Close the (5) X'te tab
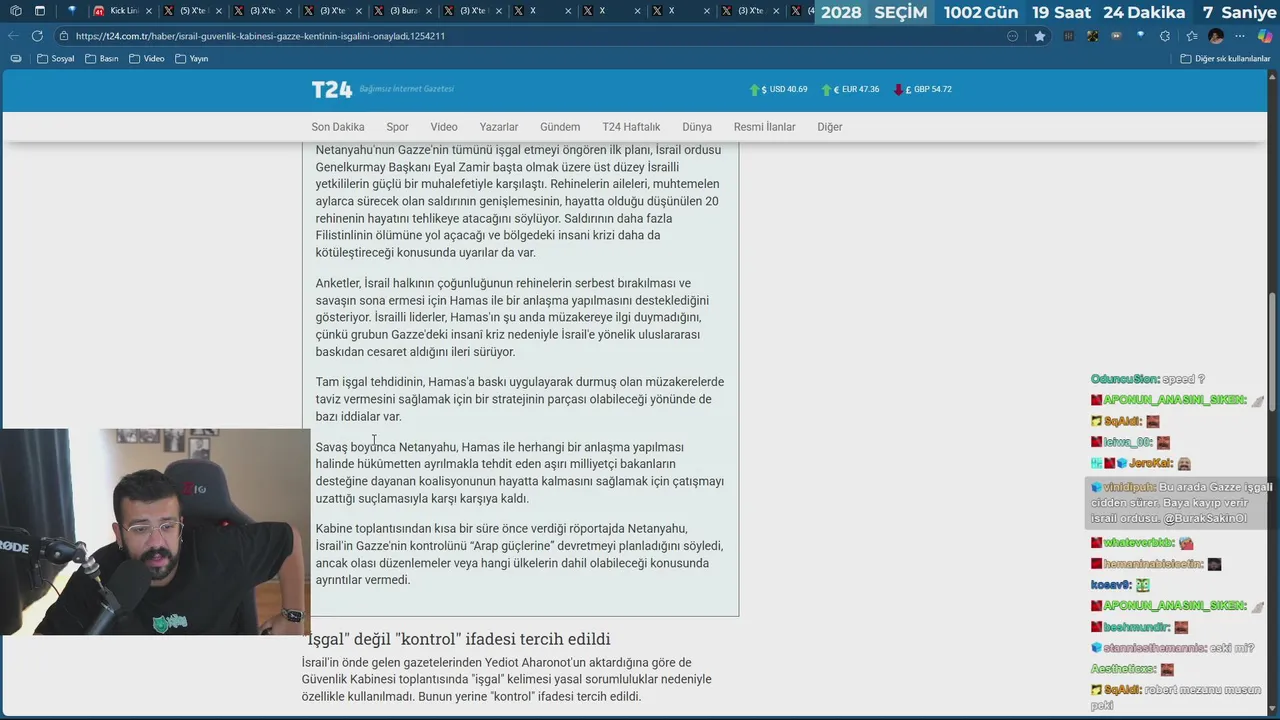The height and width of the screenshot is (720, 1280). click(x=218, y=11)
